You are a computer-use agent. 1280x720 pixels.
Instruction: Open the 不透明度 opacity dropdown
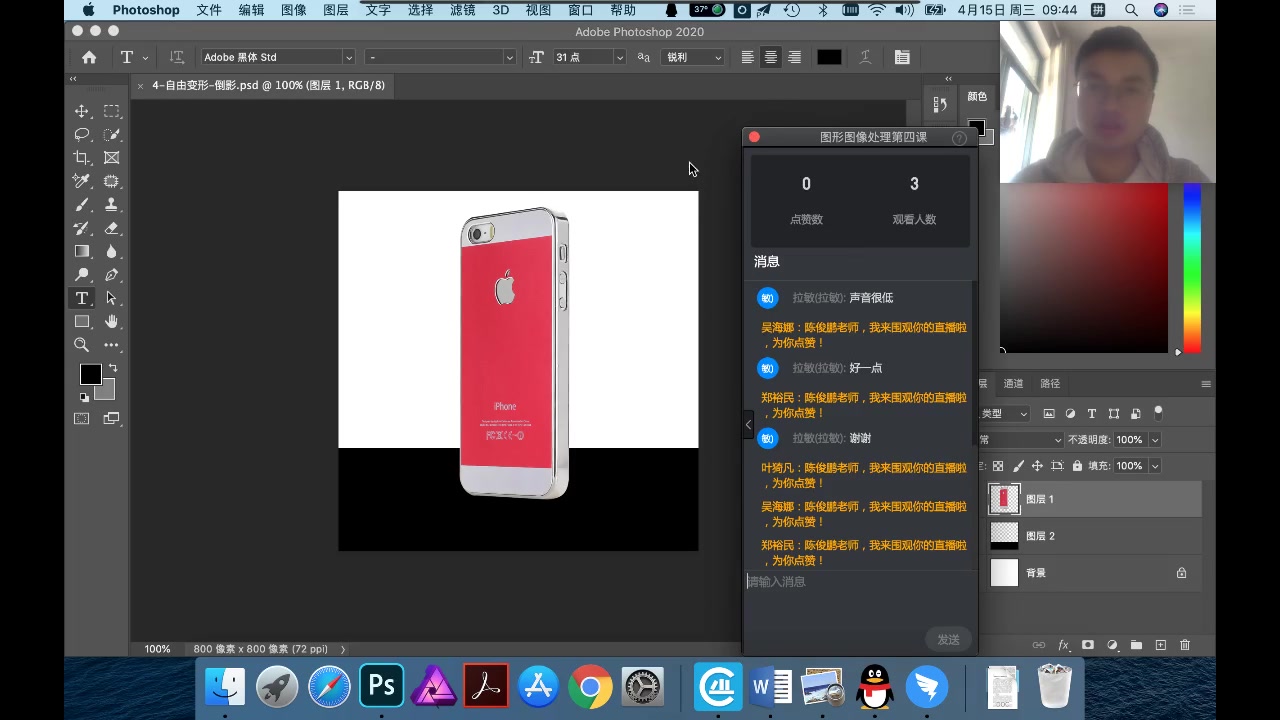click(1155, 440)
